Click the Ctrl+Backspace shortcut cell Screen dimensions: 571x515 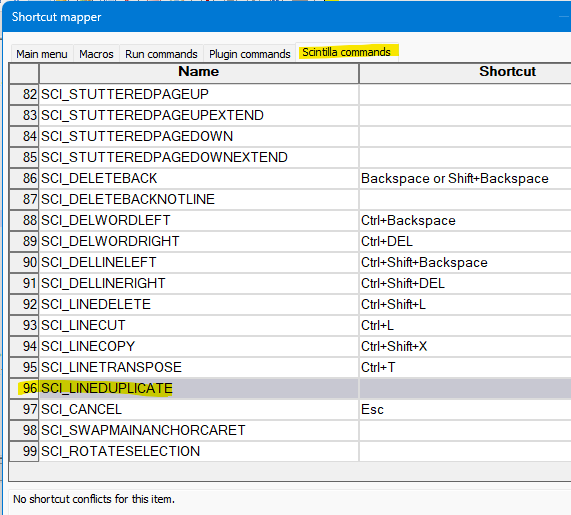465,220
